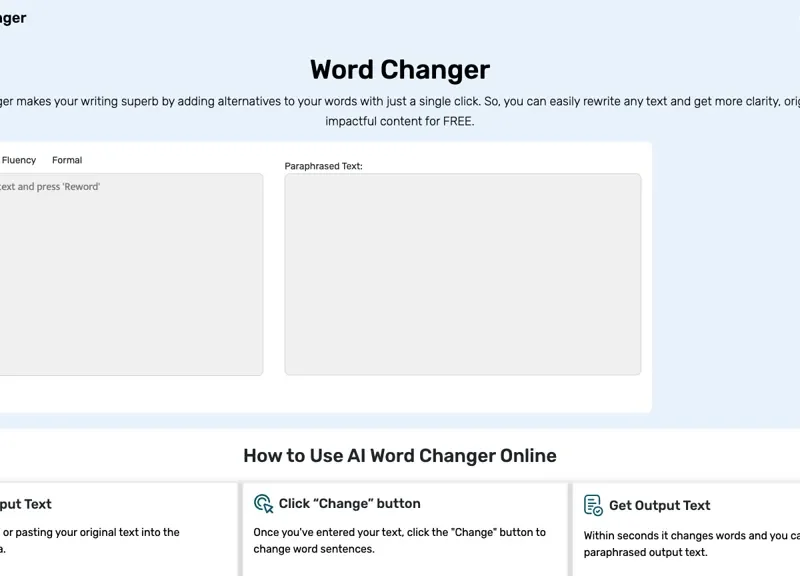
Task: Click the How to Use AI Word Changer heading
Action: pyautogui.click(x=399, y=455)
